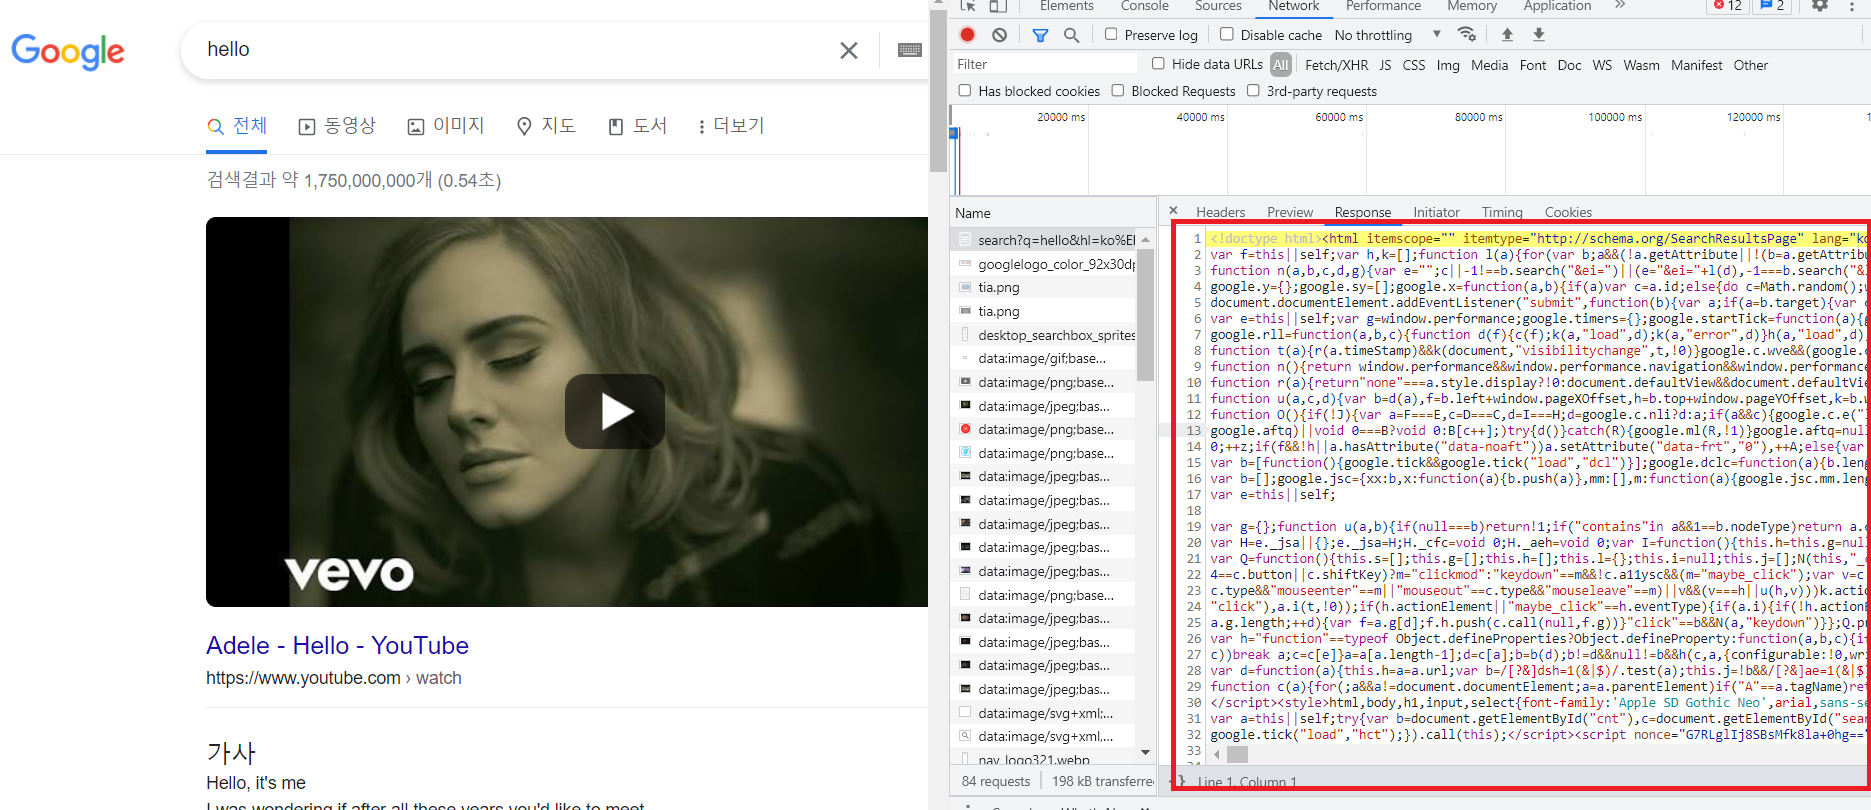Switch to the 이미지 search tab
Screen dimensions: 1871x810
[446, 126]
